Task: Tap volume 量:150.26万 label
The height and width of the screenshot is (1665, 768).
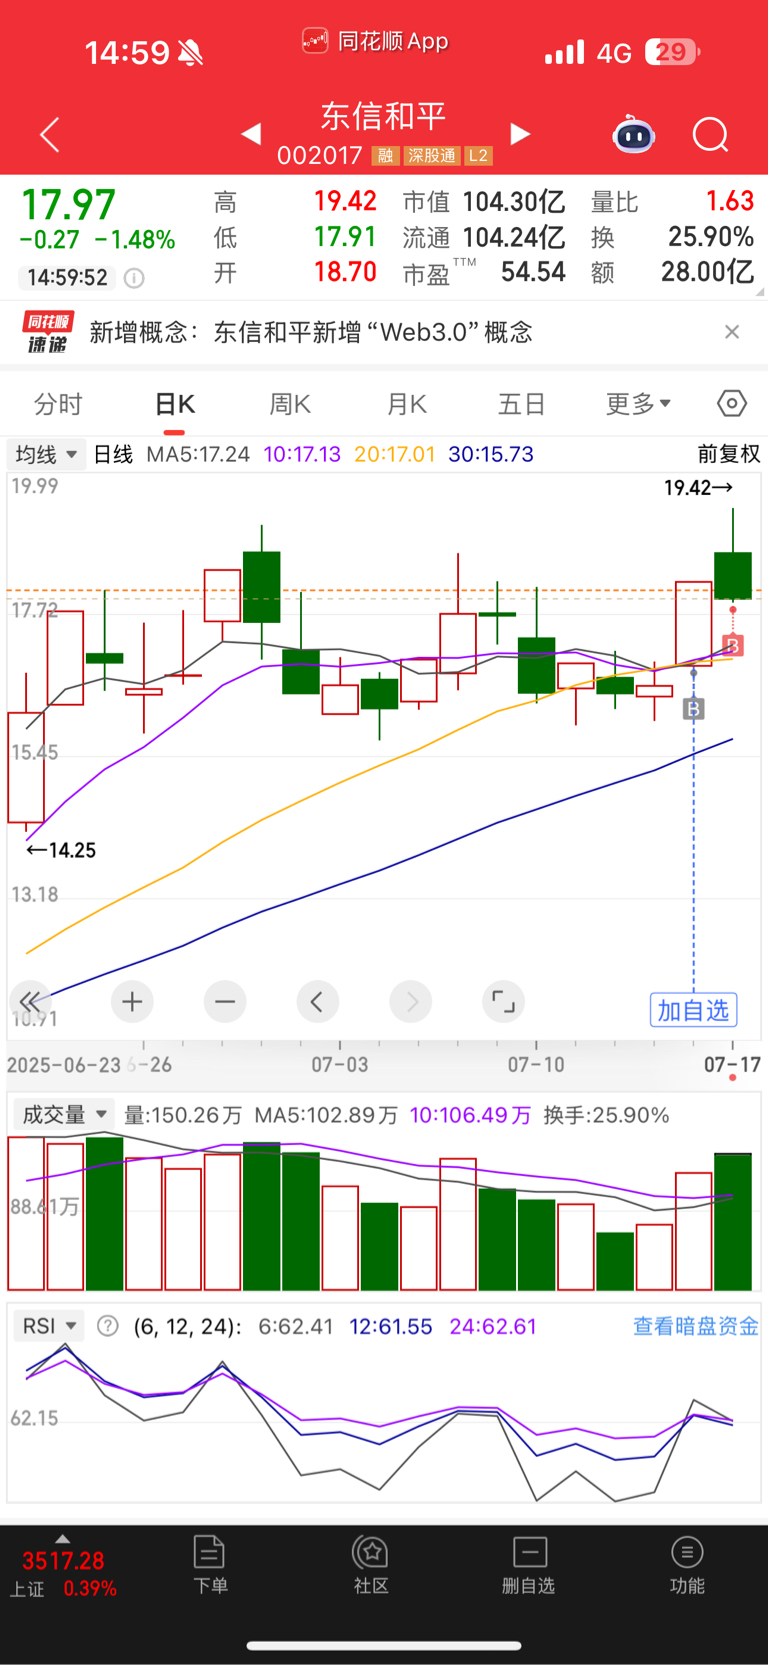Action: (x=182, y=1115)
